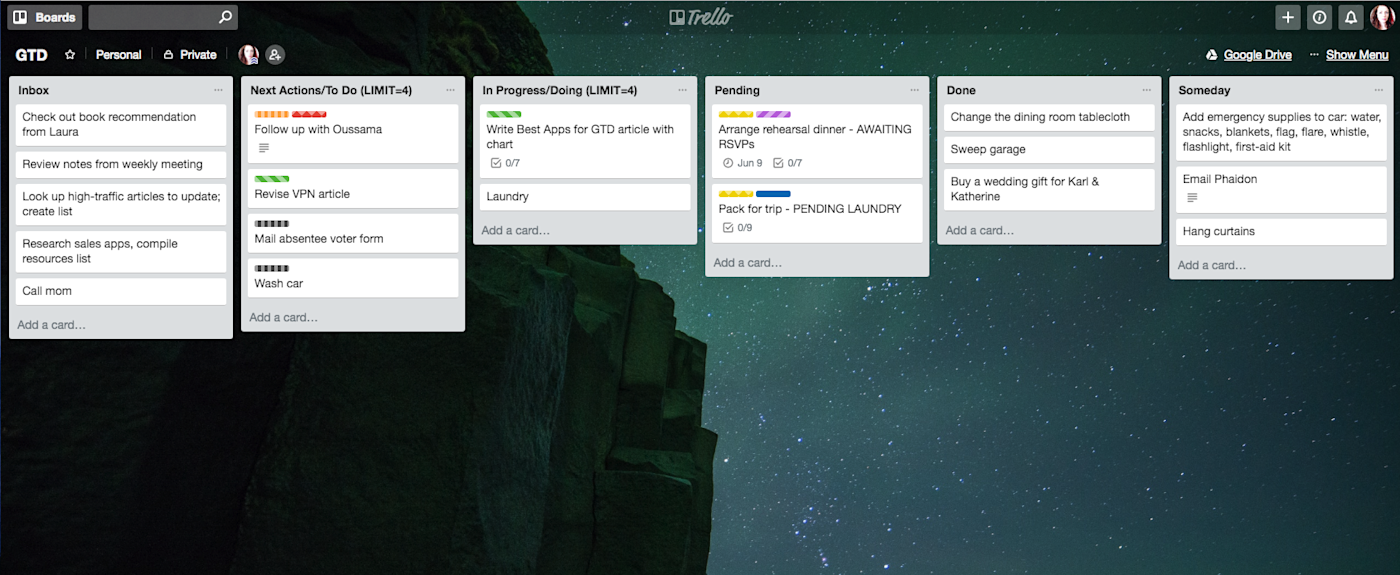1400x575 pixels.
Task: Click blue label on Pack for trip card
Action: tap(773, 194)
